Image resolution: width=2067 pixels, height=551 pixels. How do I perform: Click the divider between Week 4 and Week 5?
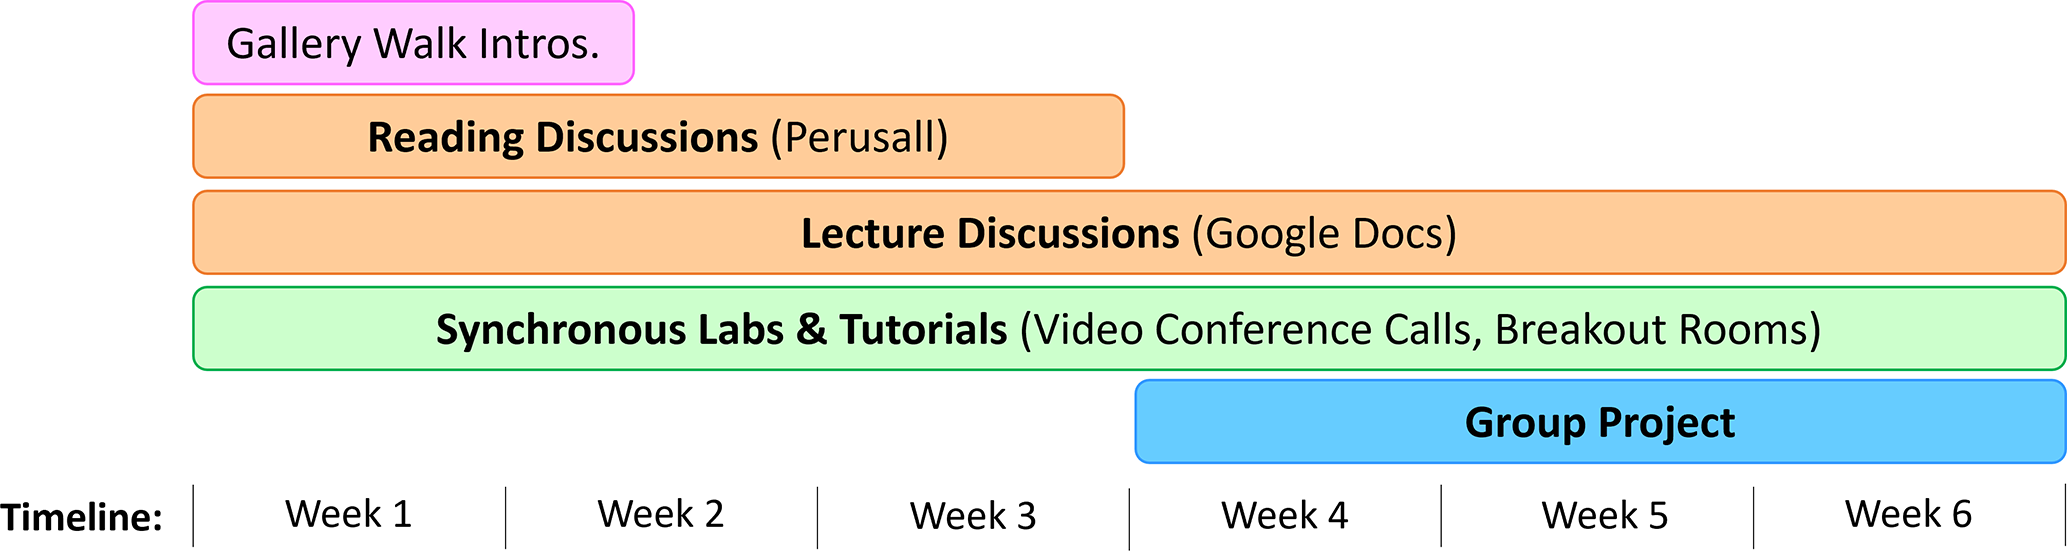tap(1442, 516)
